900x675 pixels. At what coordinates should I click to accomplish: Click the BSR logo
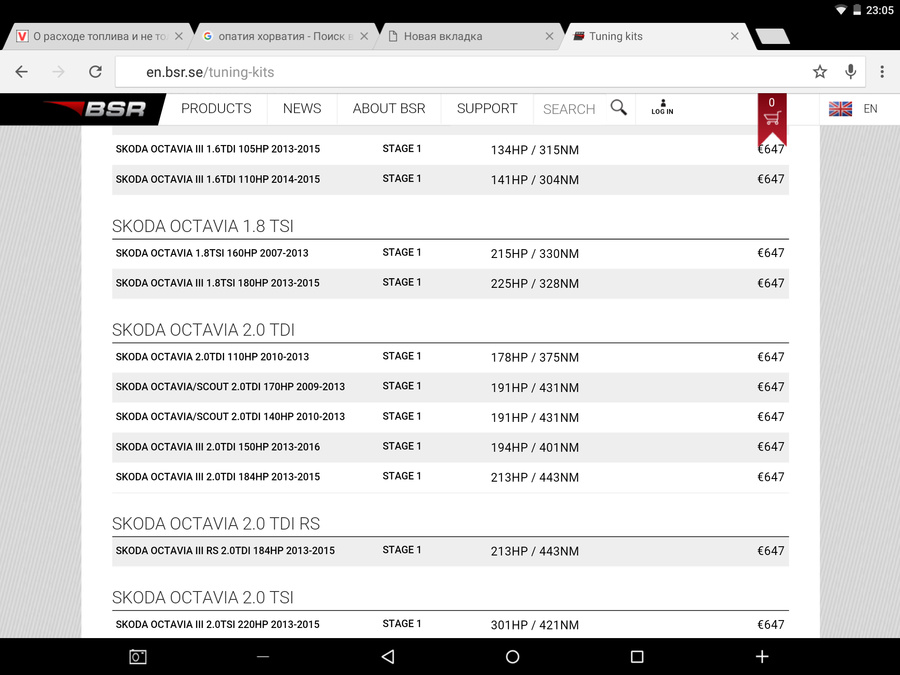click(95, 108)
